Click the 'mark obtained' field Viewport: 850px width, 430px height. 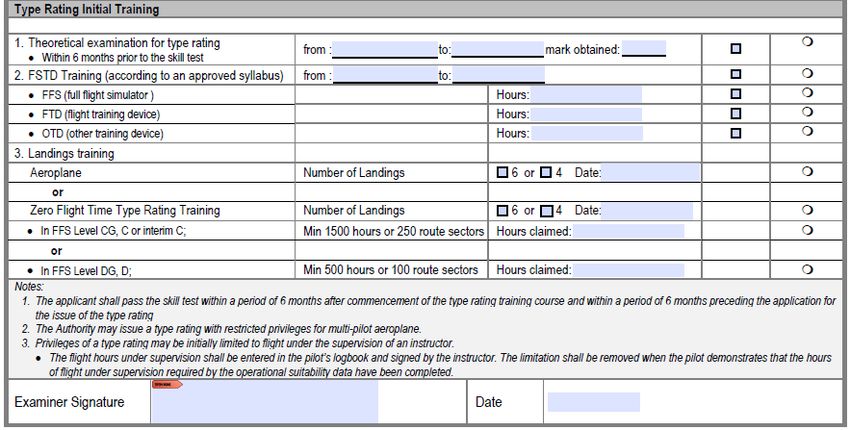[x=644, y=49]
